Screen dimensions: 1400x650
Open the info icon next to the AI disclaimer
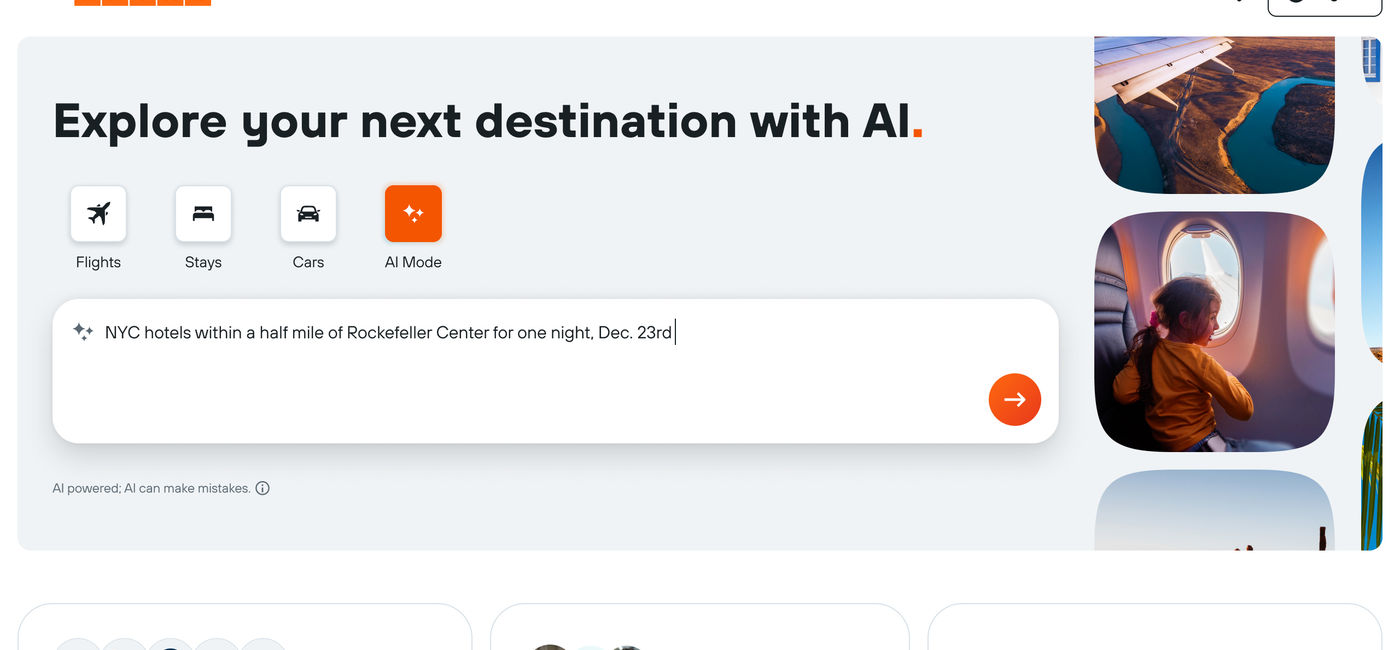262,487
